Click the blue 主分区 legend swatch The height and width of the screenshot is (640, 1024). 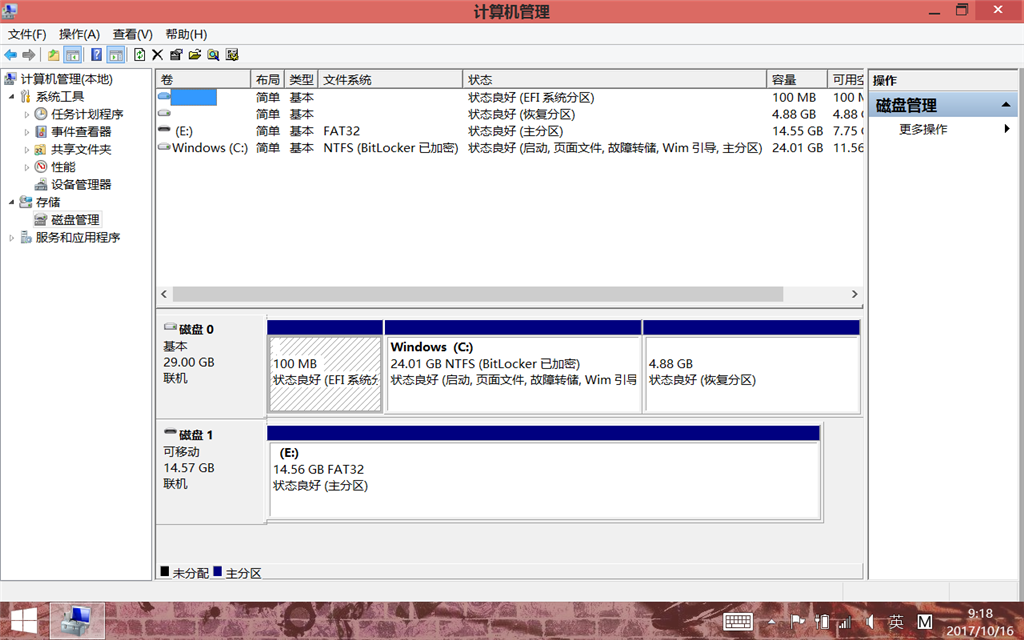click(x=217, y=571)
